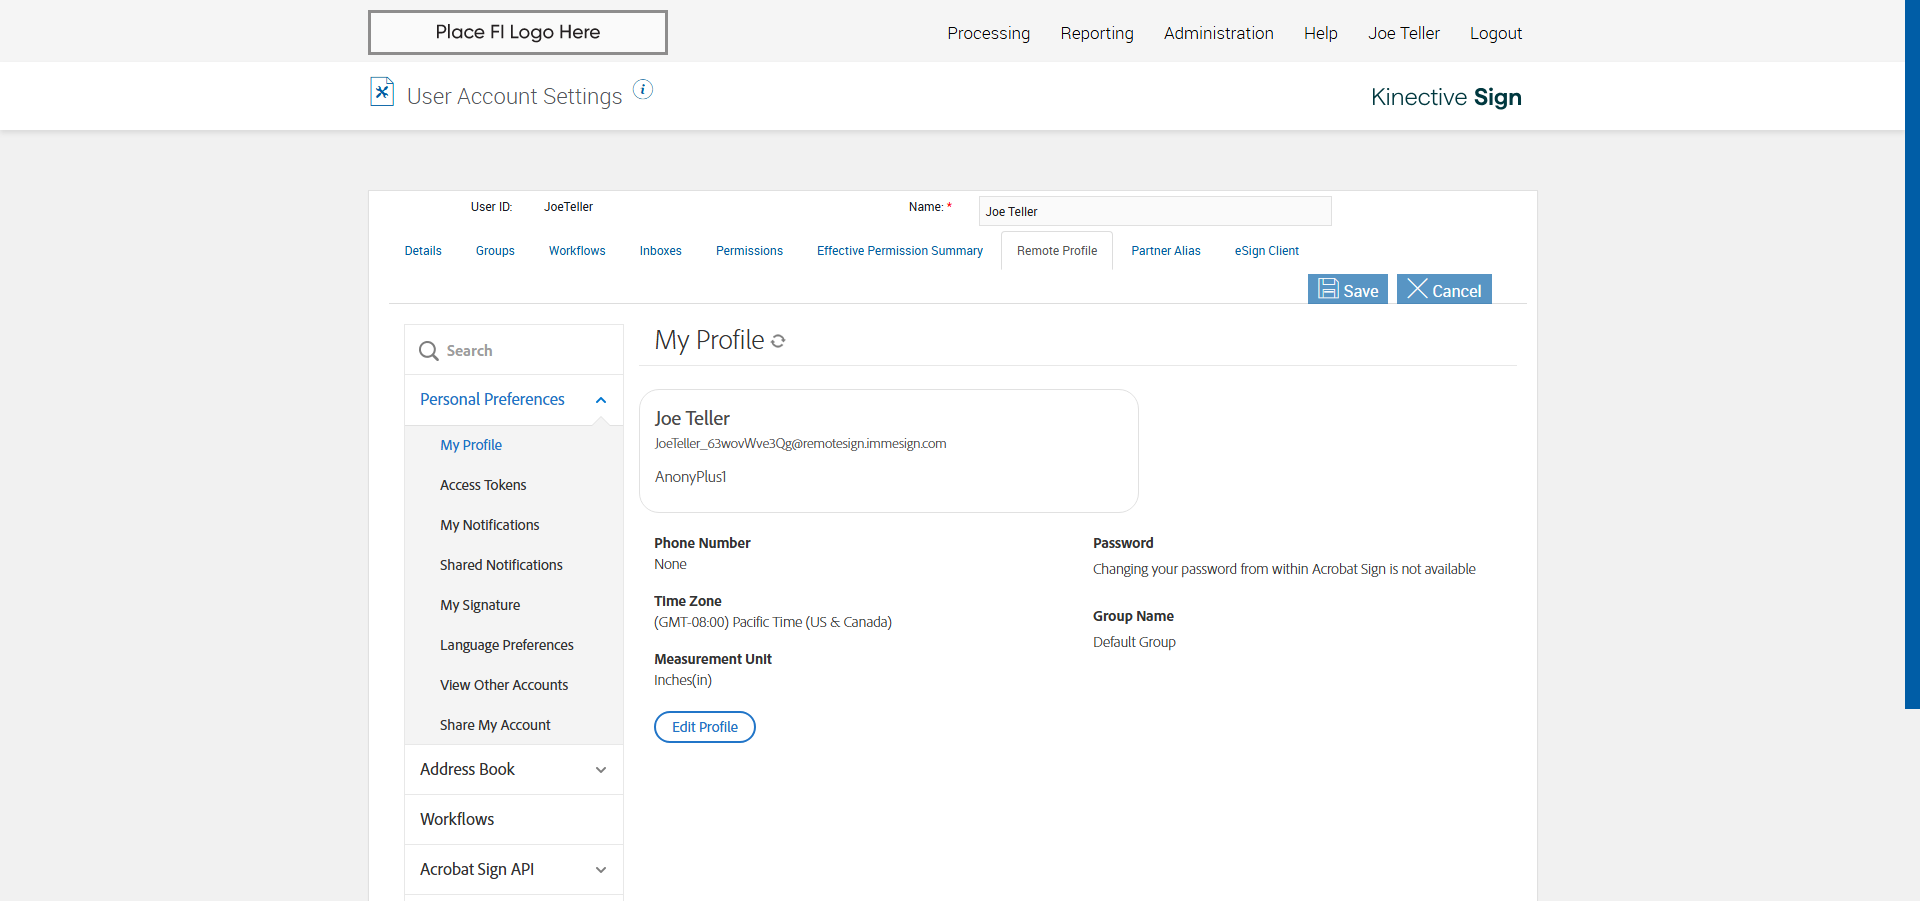Click the User Account Settings document icon

382,92
